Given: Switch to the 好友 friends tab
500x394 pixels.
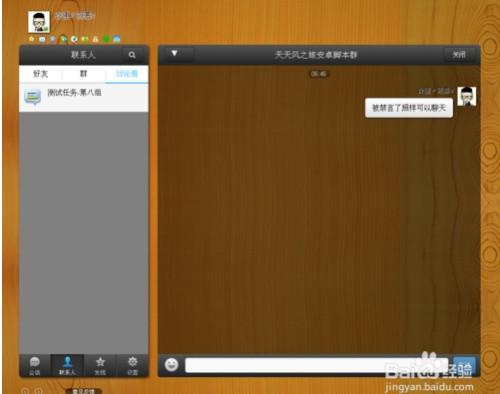Looking at the screenshot, I should pos(41,74).
